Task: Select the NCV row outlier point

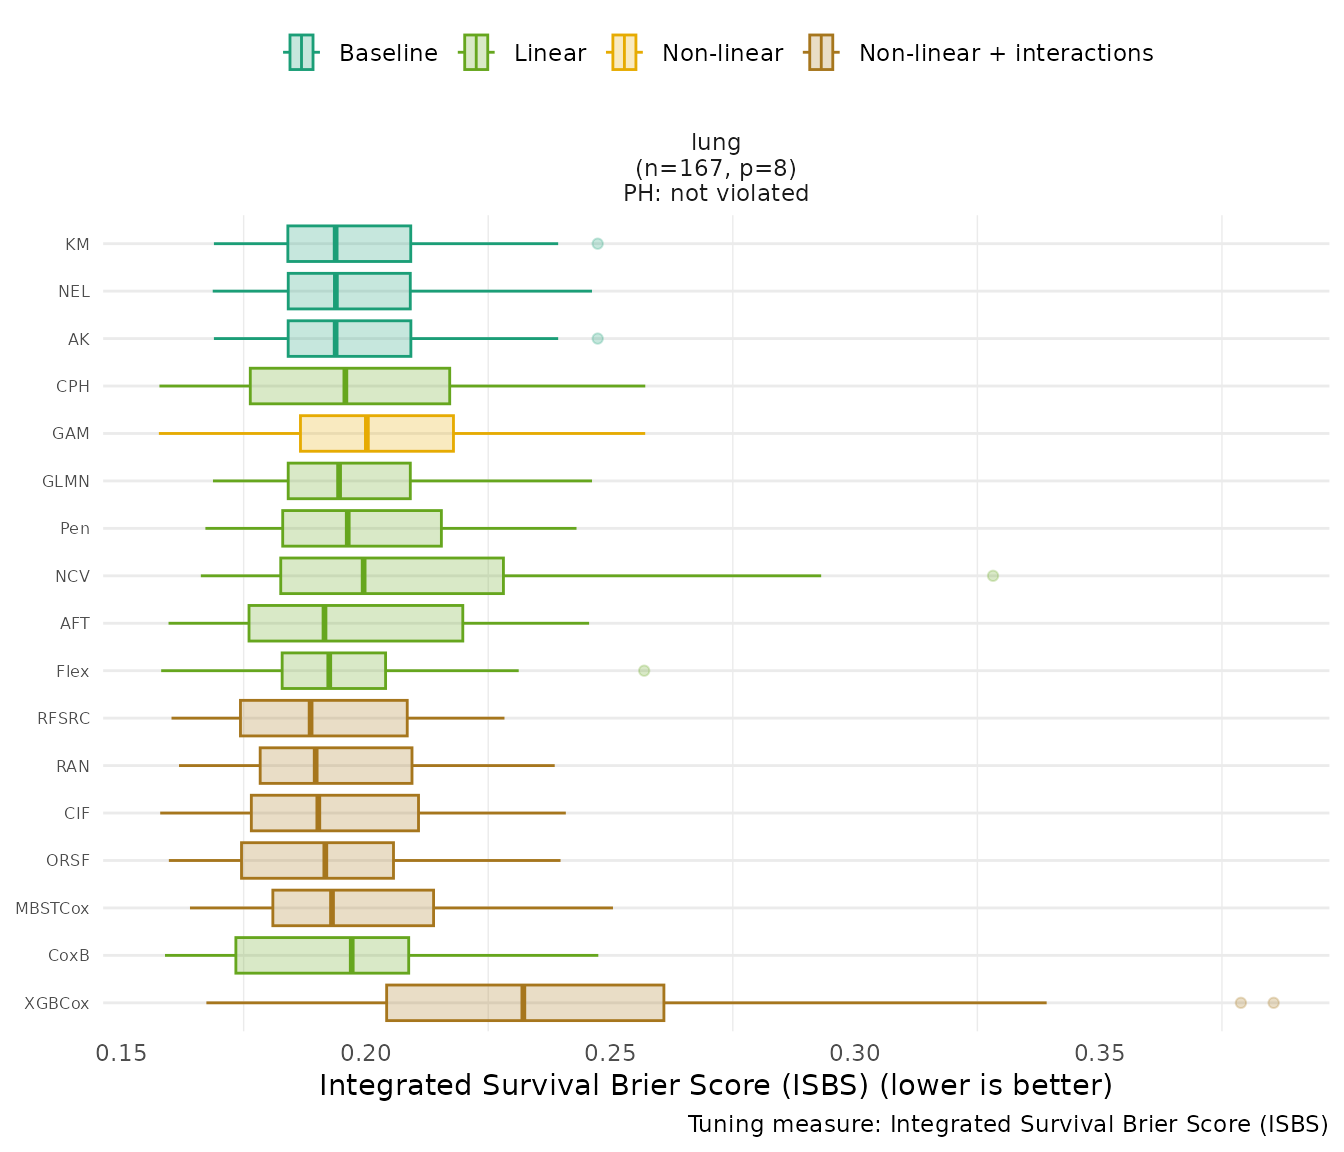Action: 993,576
